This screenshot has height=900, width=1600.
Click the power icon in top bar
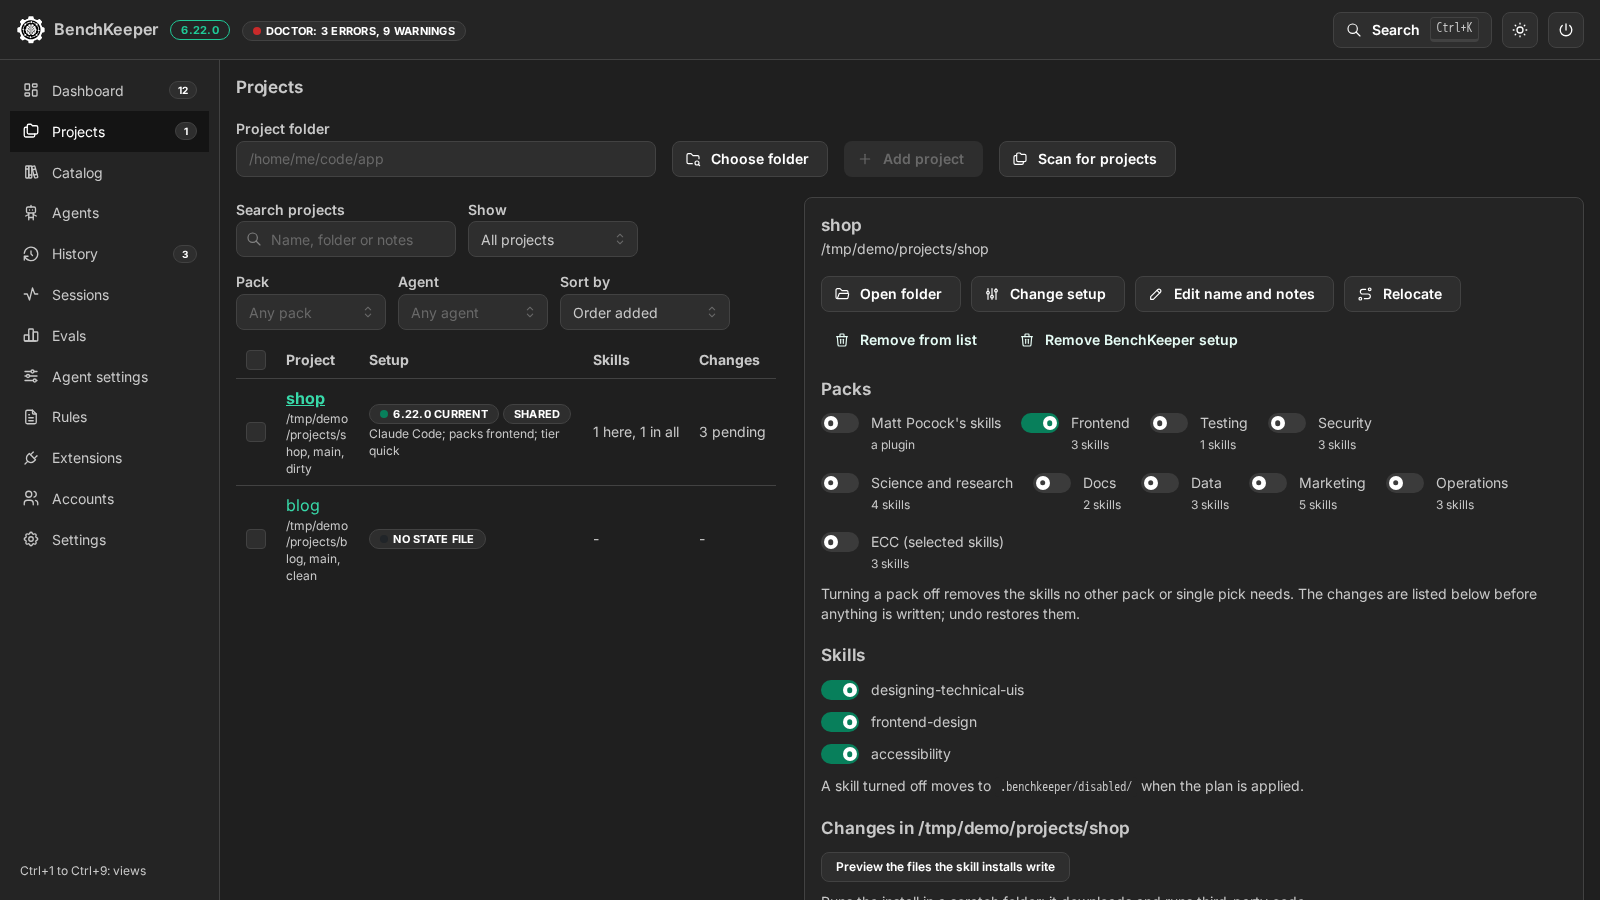click(x=1566, y=30)
